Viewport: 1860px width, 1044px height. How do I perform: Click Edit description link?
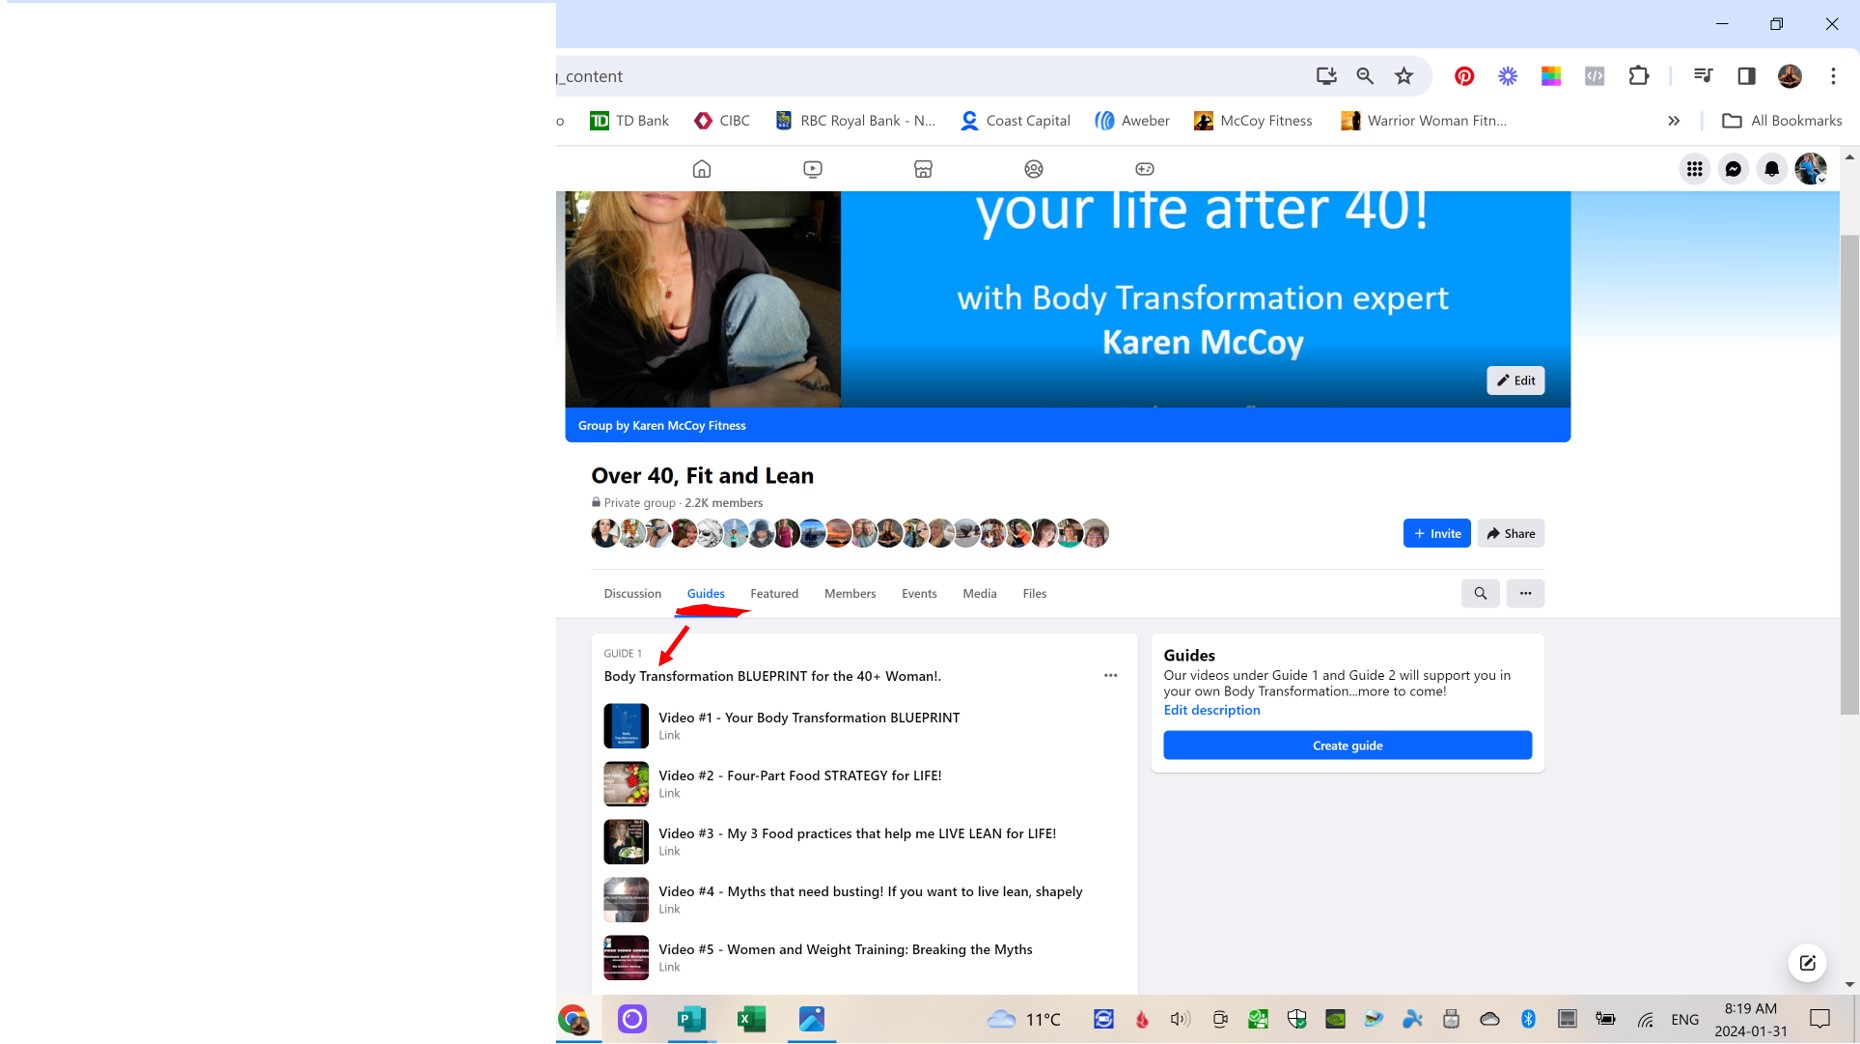tap(1211, 710)
